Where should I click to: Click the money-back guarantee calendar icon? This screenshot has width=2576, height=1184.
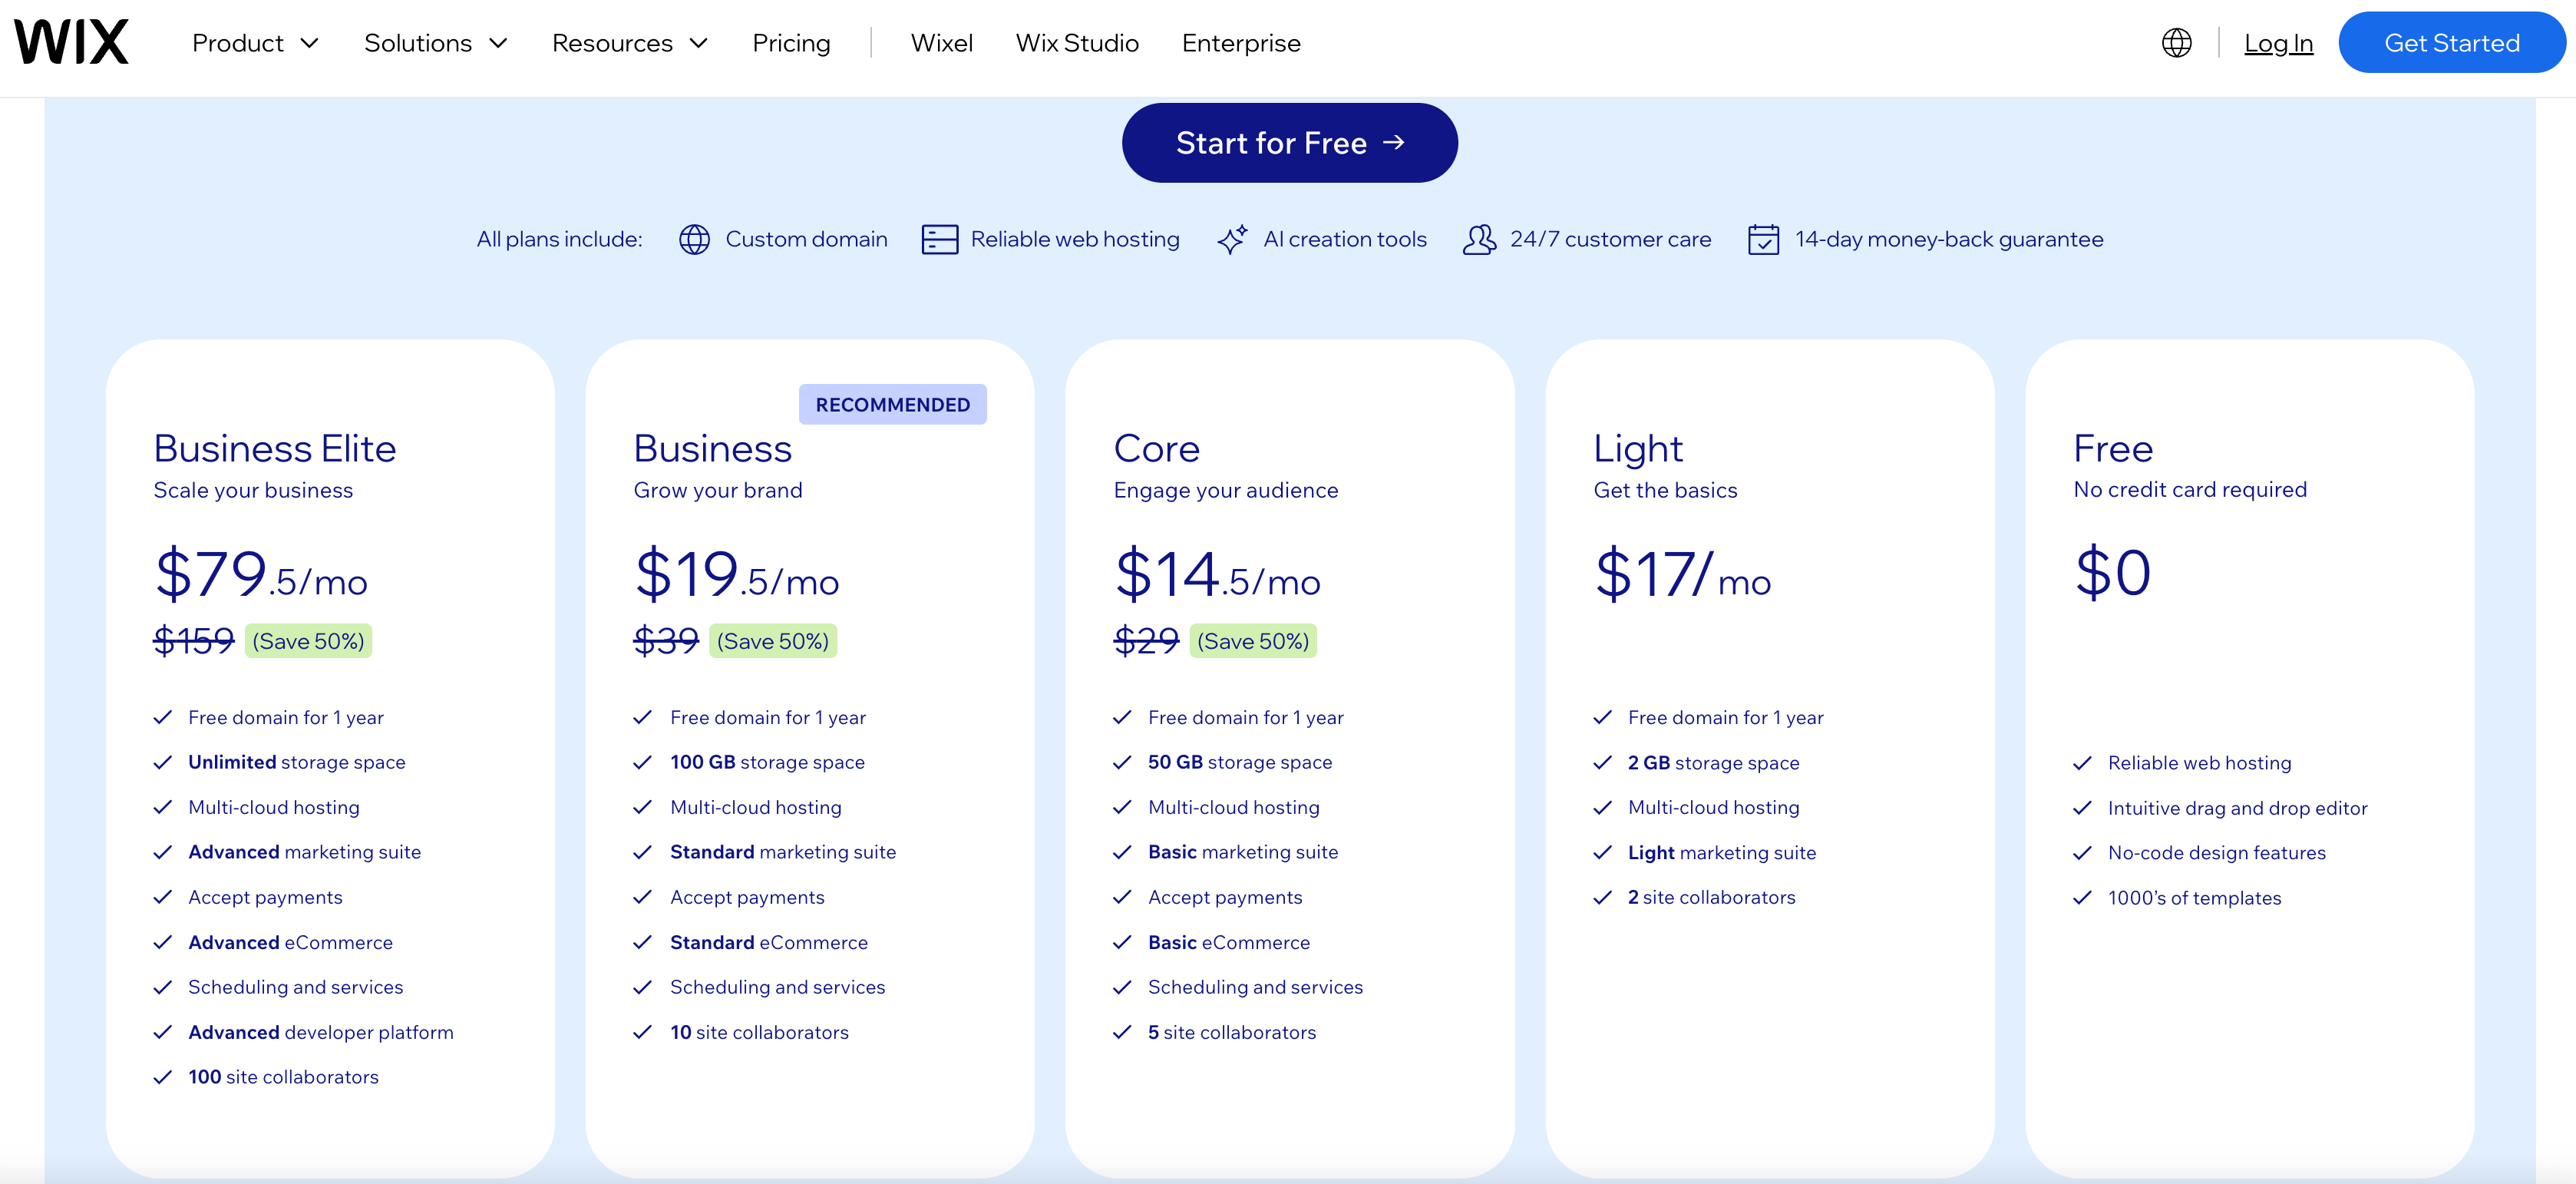(1763, 240)
